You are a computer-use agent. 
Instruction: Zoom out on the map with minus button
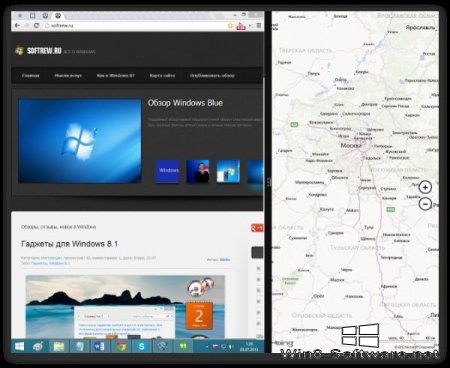[425, 203]
